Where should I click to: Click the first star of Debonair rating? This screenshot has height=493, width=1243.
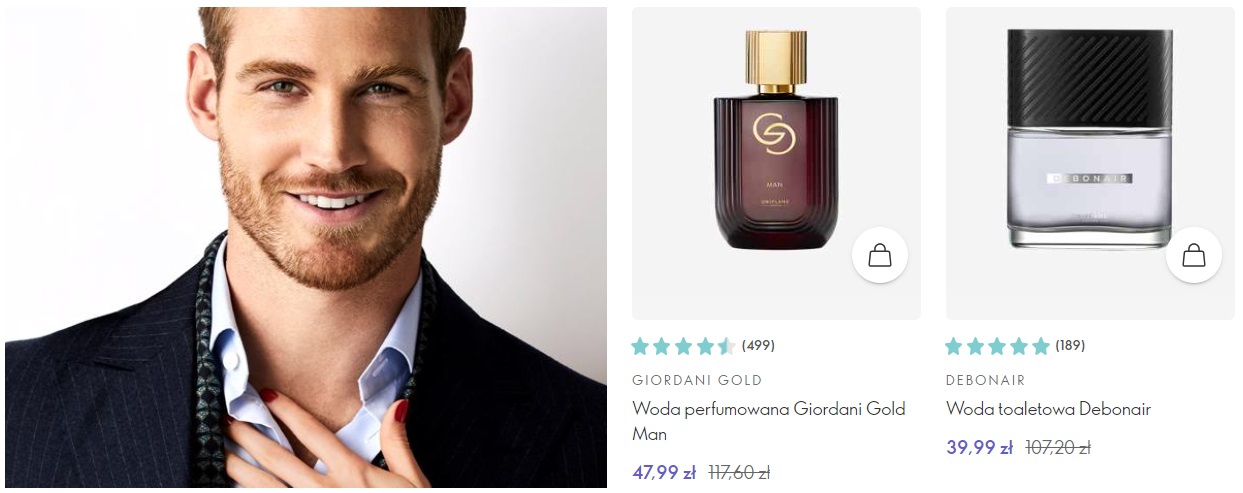point(954,346)
